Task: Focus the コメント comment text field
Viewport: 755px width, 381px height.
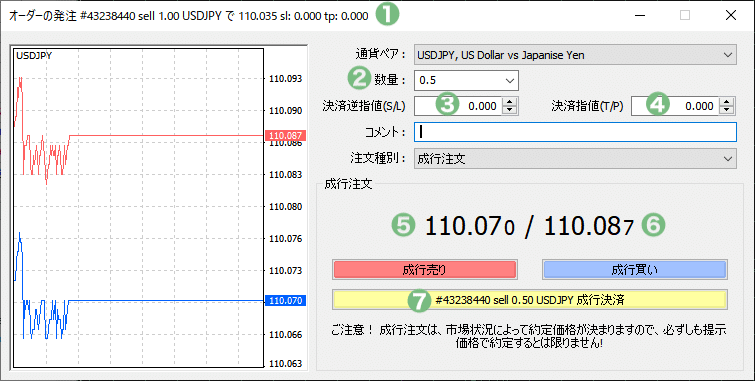Action: [x=575, y=132]
